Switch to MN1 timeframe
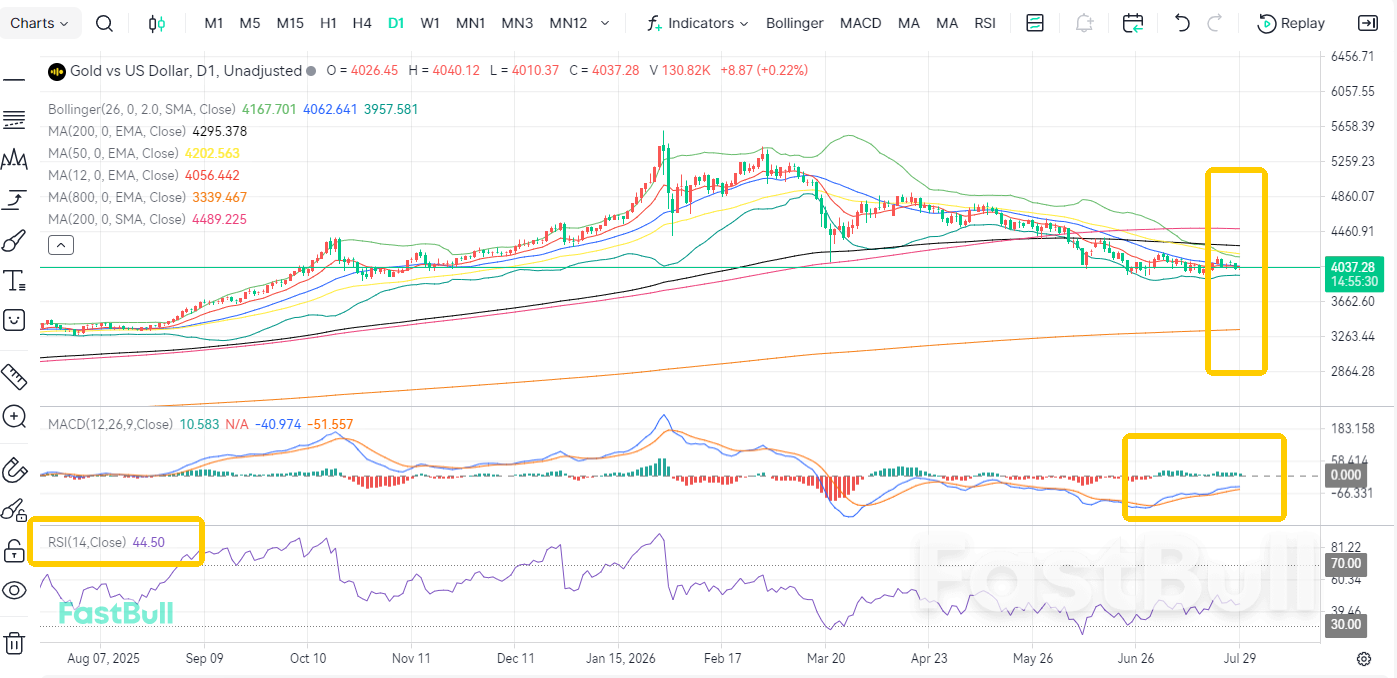 point(470,23)
